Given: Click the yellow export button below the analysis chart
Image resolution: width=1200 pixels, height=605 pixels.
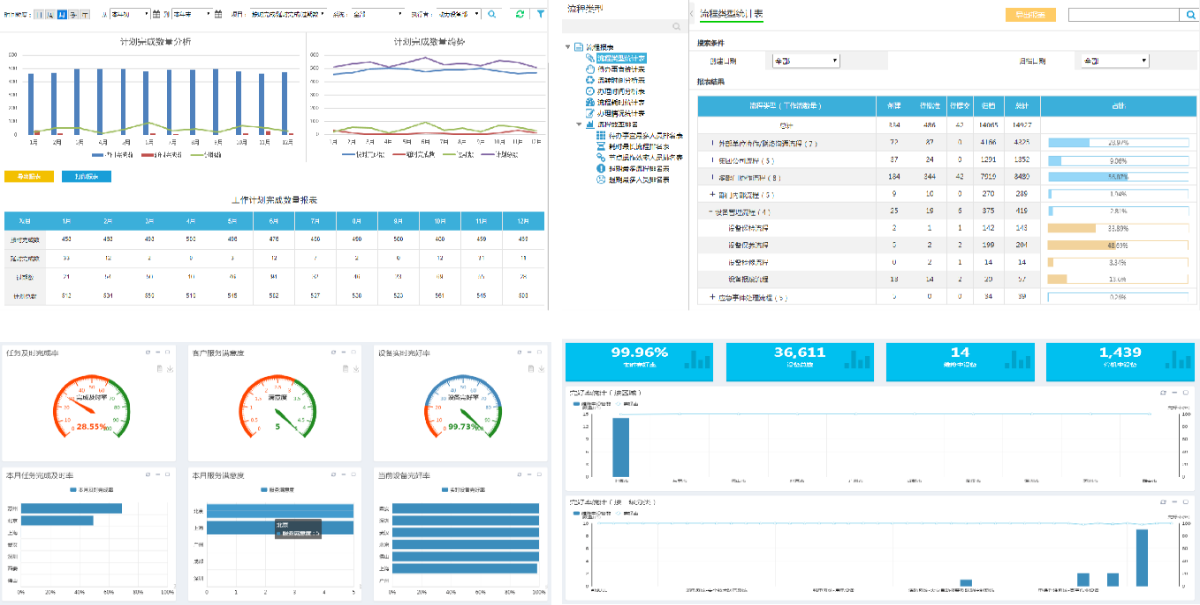Looking at the screenshot, I should pyautogui.click(x=28, y=177).
